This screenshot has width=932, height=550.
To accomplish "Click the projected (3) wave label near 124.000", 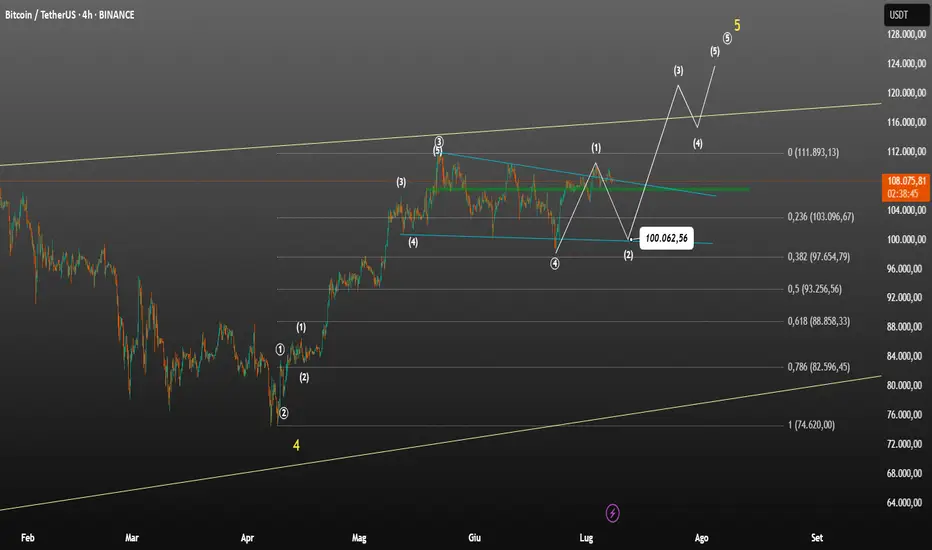I will coord(678,71).
